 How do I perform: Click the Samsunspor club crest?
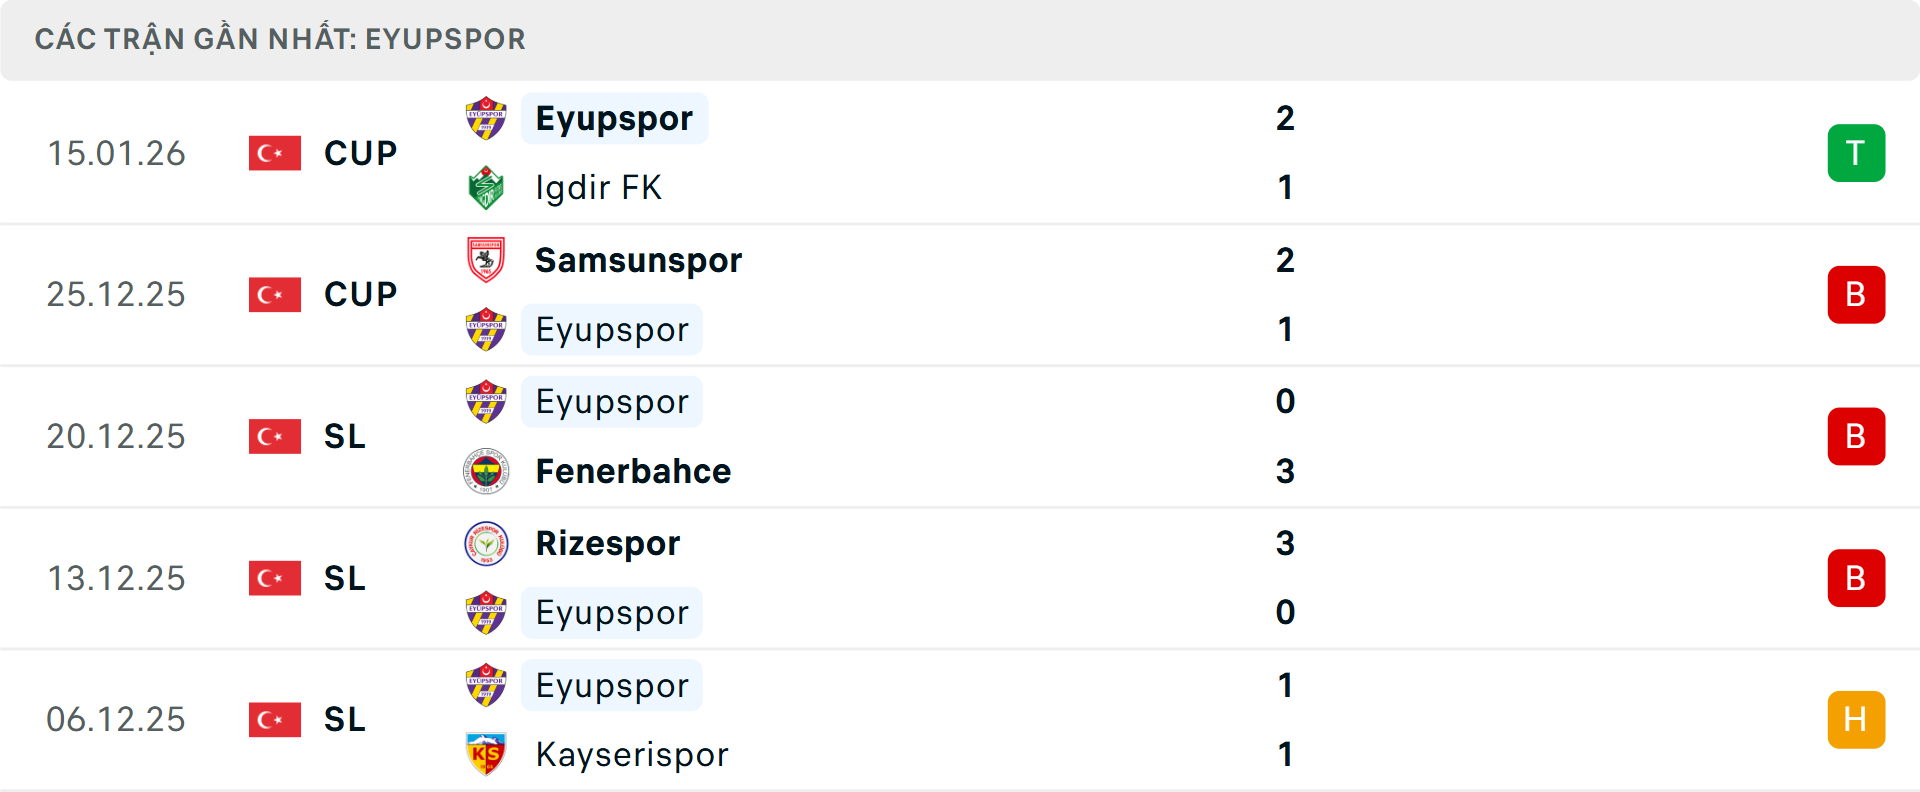(486, 259)
